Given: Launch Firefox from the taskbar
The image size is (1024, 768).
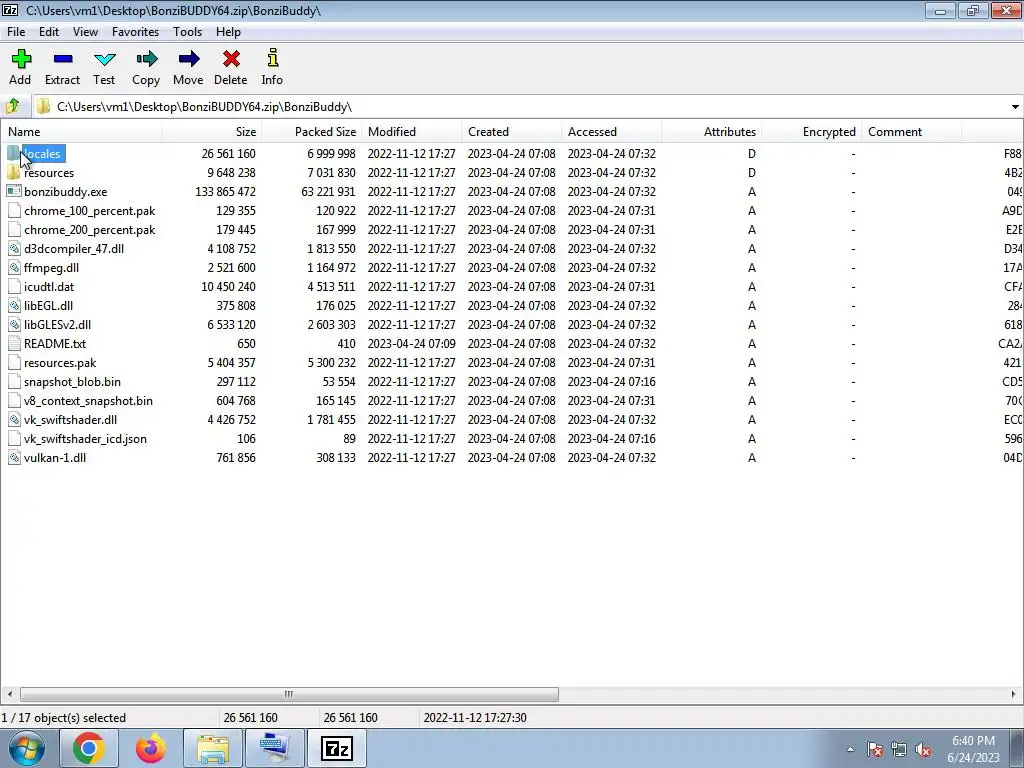Looking at the screenshot, I should pyautogui.click(x=150, y=748).
